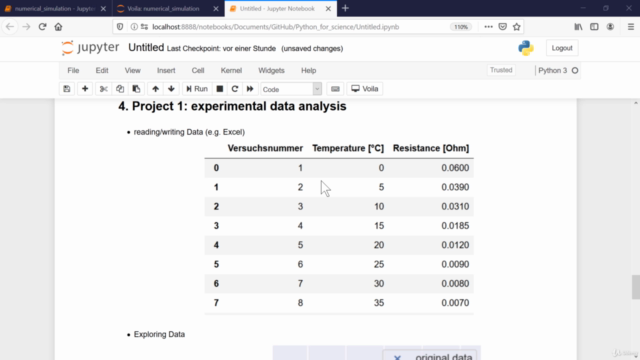Click the Resistance [Ohm] column header
This screenshot has width=640, height=360.
pyautogui.click(x=431, y=148)
